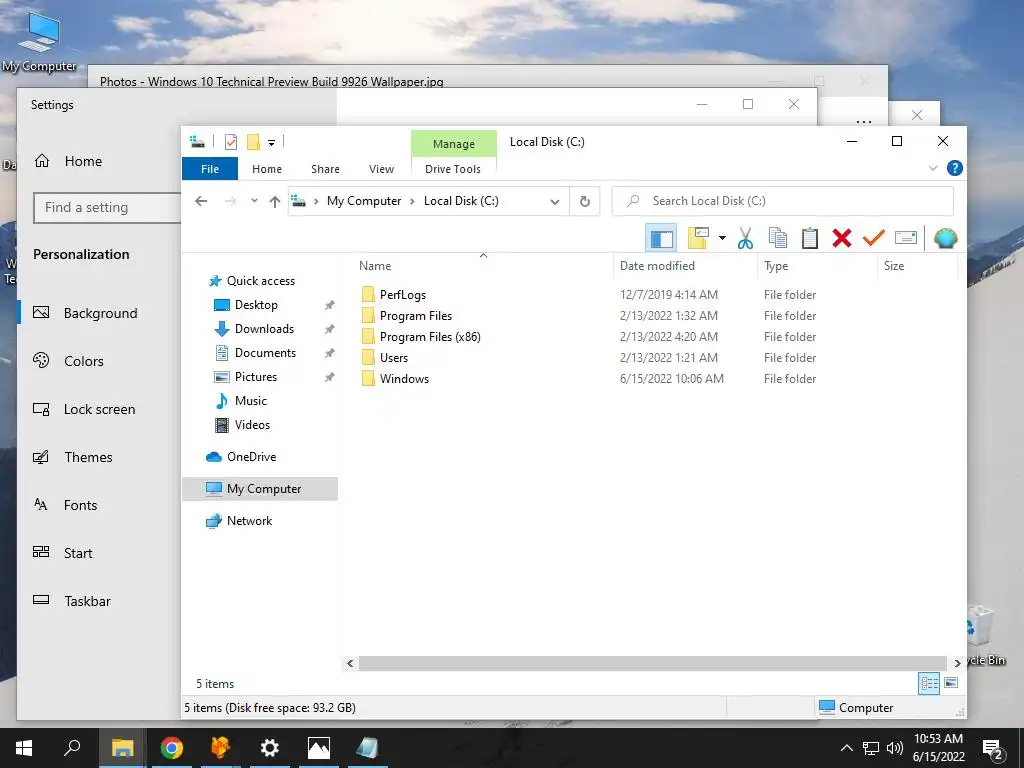This screenshot has height=768, width=1024.
Task: Open dropdown arrow next to folder options
Action: point(722,238)
